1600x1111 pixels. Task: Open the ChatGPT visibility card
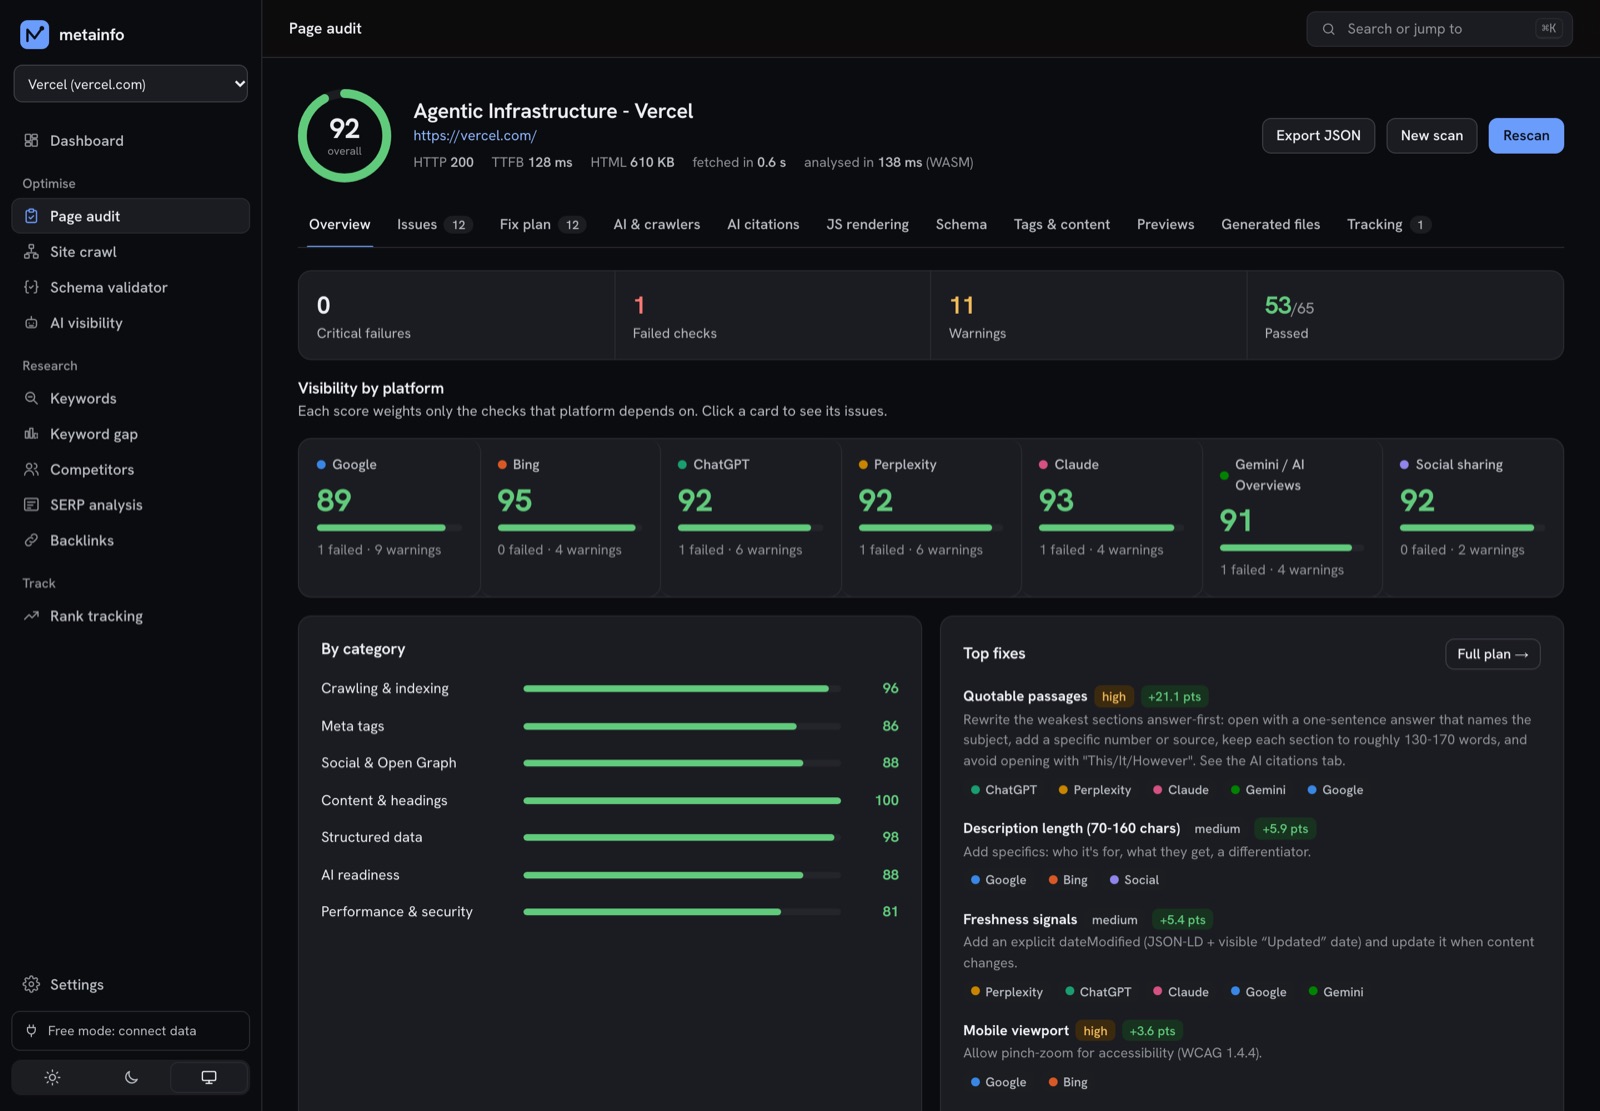click(750, 517)
